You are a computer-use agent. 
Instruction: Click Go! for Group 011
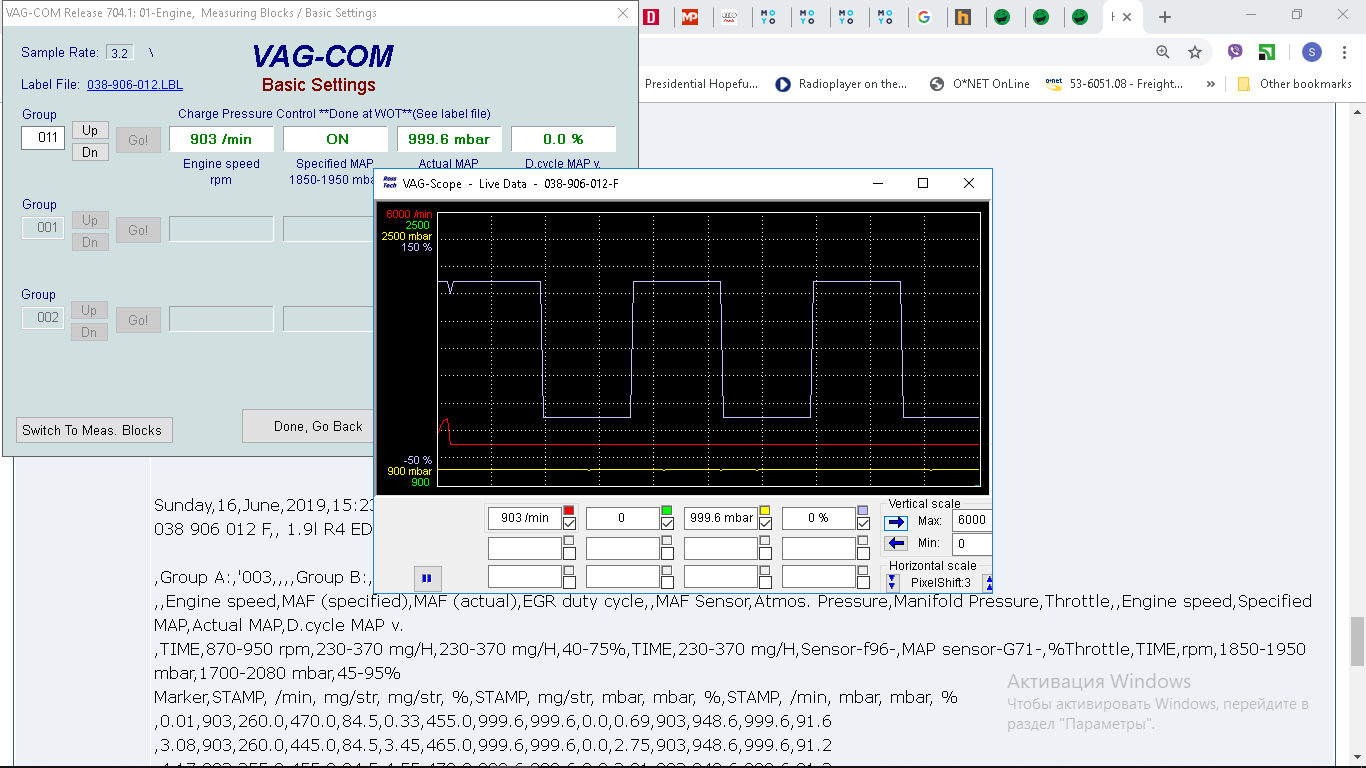click(x=138, y=140)
